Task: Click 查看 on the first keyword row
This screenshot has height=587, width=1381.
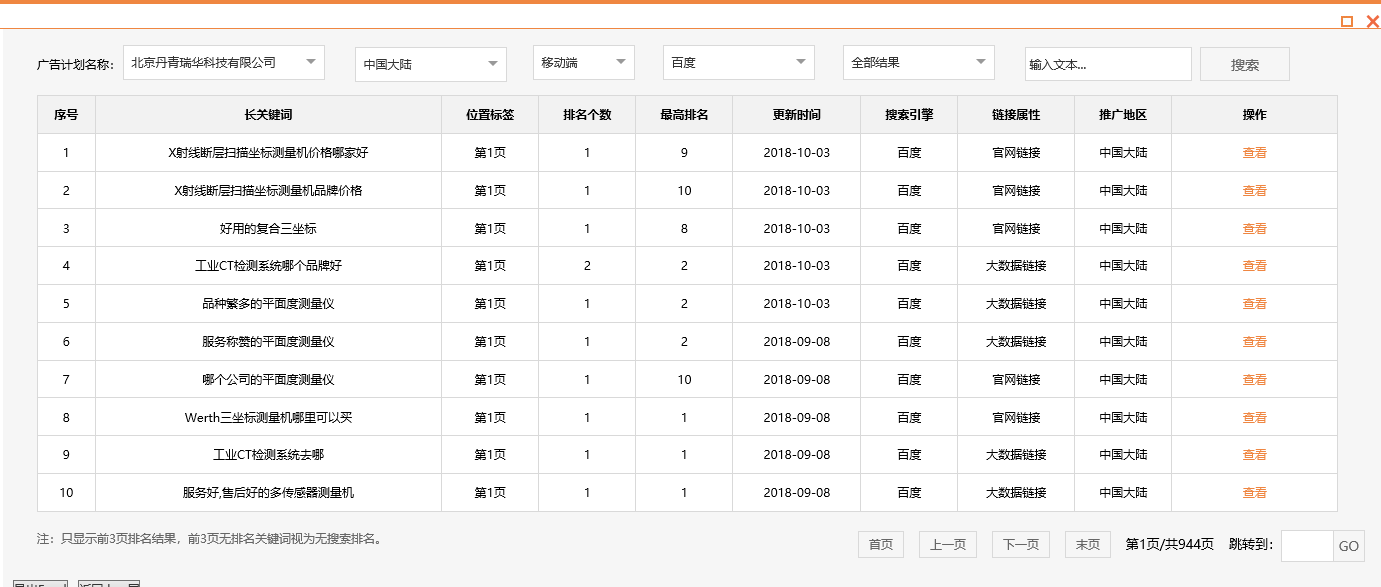Action: [x=1254, y=152]
